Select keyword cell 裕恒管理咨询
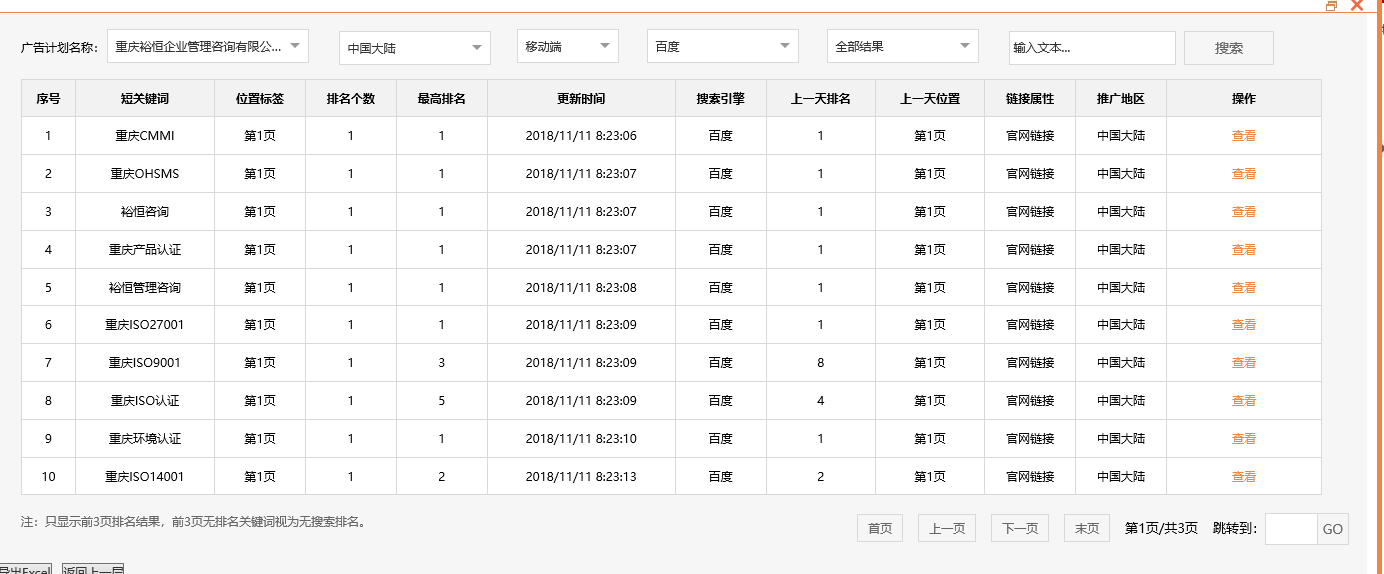Screen dimensions: 1384x574 coord(145,288)
